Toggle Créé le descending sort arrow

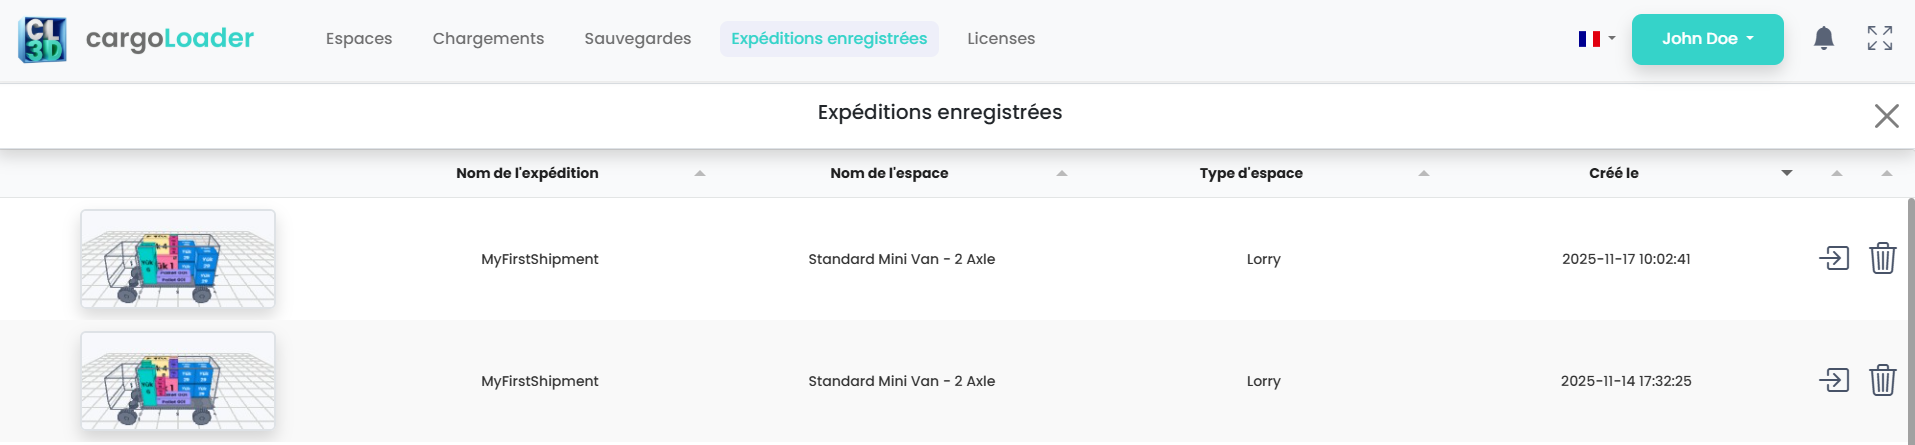1787,174
